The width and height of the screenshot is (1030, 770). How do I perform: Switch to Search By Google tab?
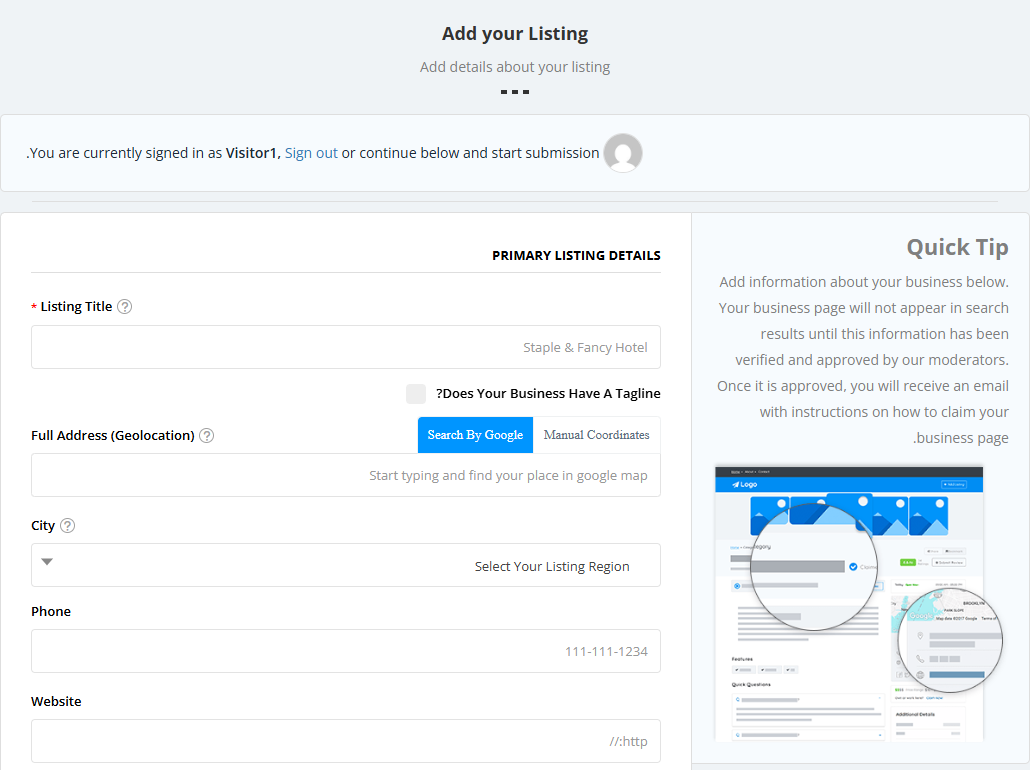coord(476,435)
